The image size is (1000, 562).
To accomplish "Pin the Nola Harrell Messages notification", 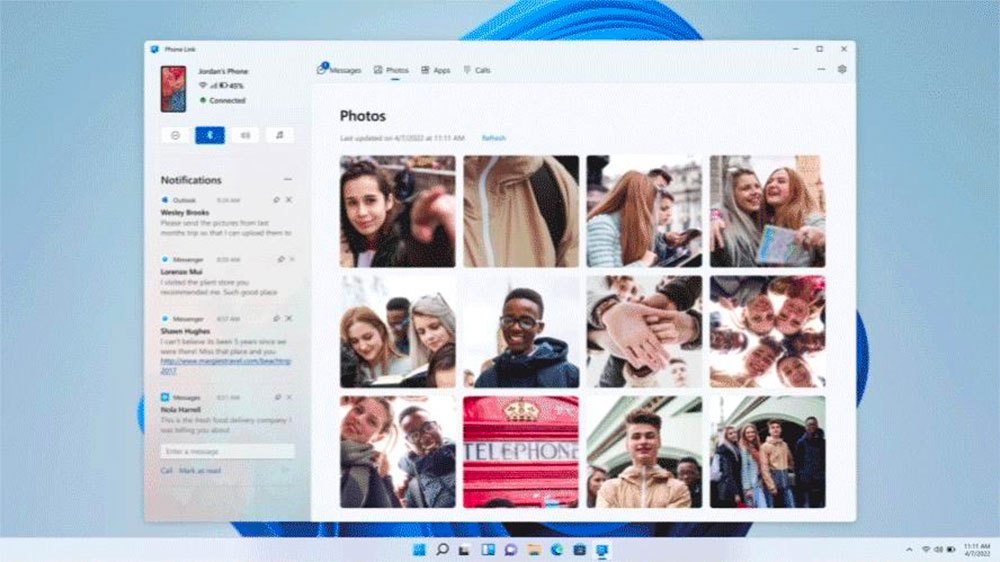I will tap(278, 397).
